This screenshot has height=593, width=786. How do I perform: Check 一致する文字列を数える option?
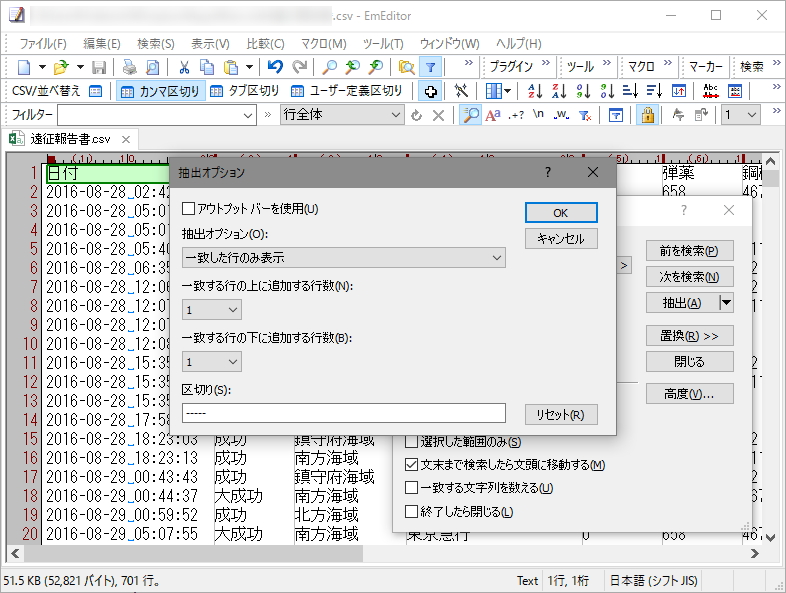coord(411,488)
